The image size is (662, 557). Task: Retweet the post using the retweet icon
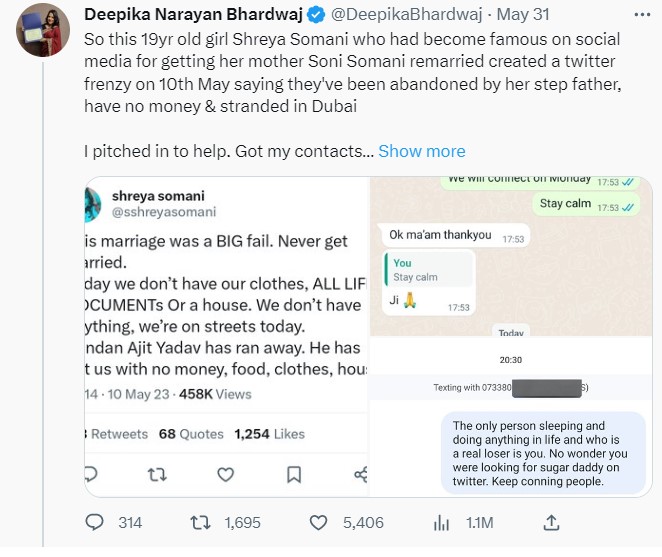pos(200,523)
